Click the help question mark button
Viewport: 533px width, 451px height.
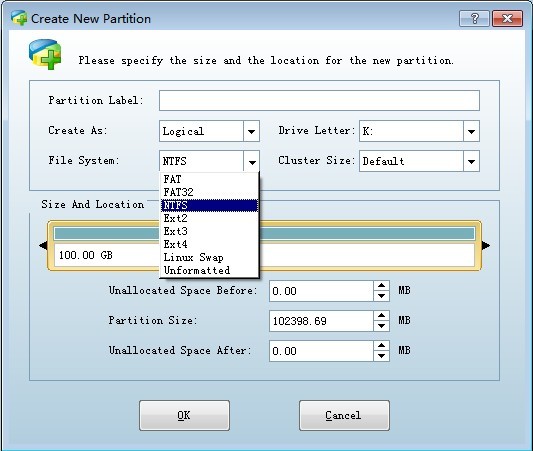tap(474, 18)
